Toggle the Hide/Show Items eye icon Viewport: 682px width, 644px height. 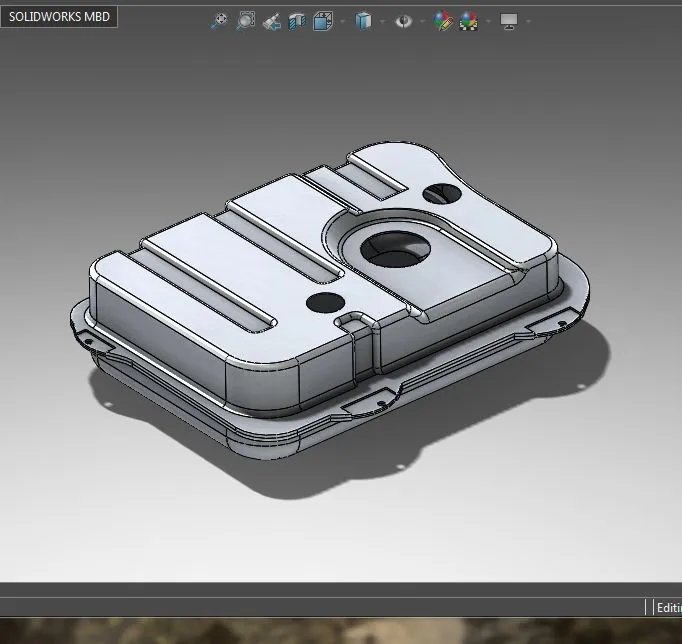[403, 21]
